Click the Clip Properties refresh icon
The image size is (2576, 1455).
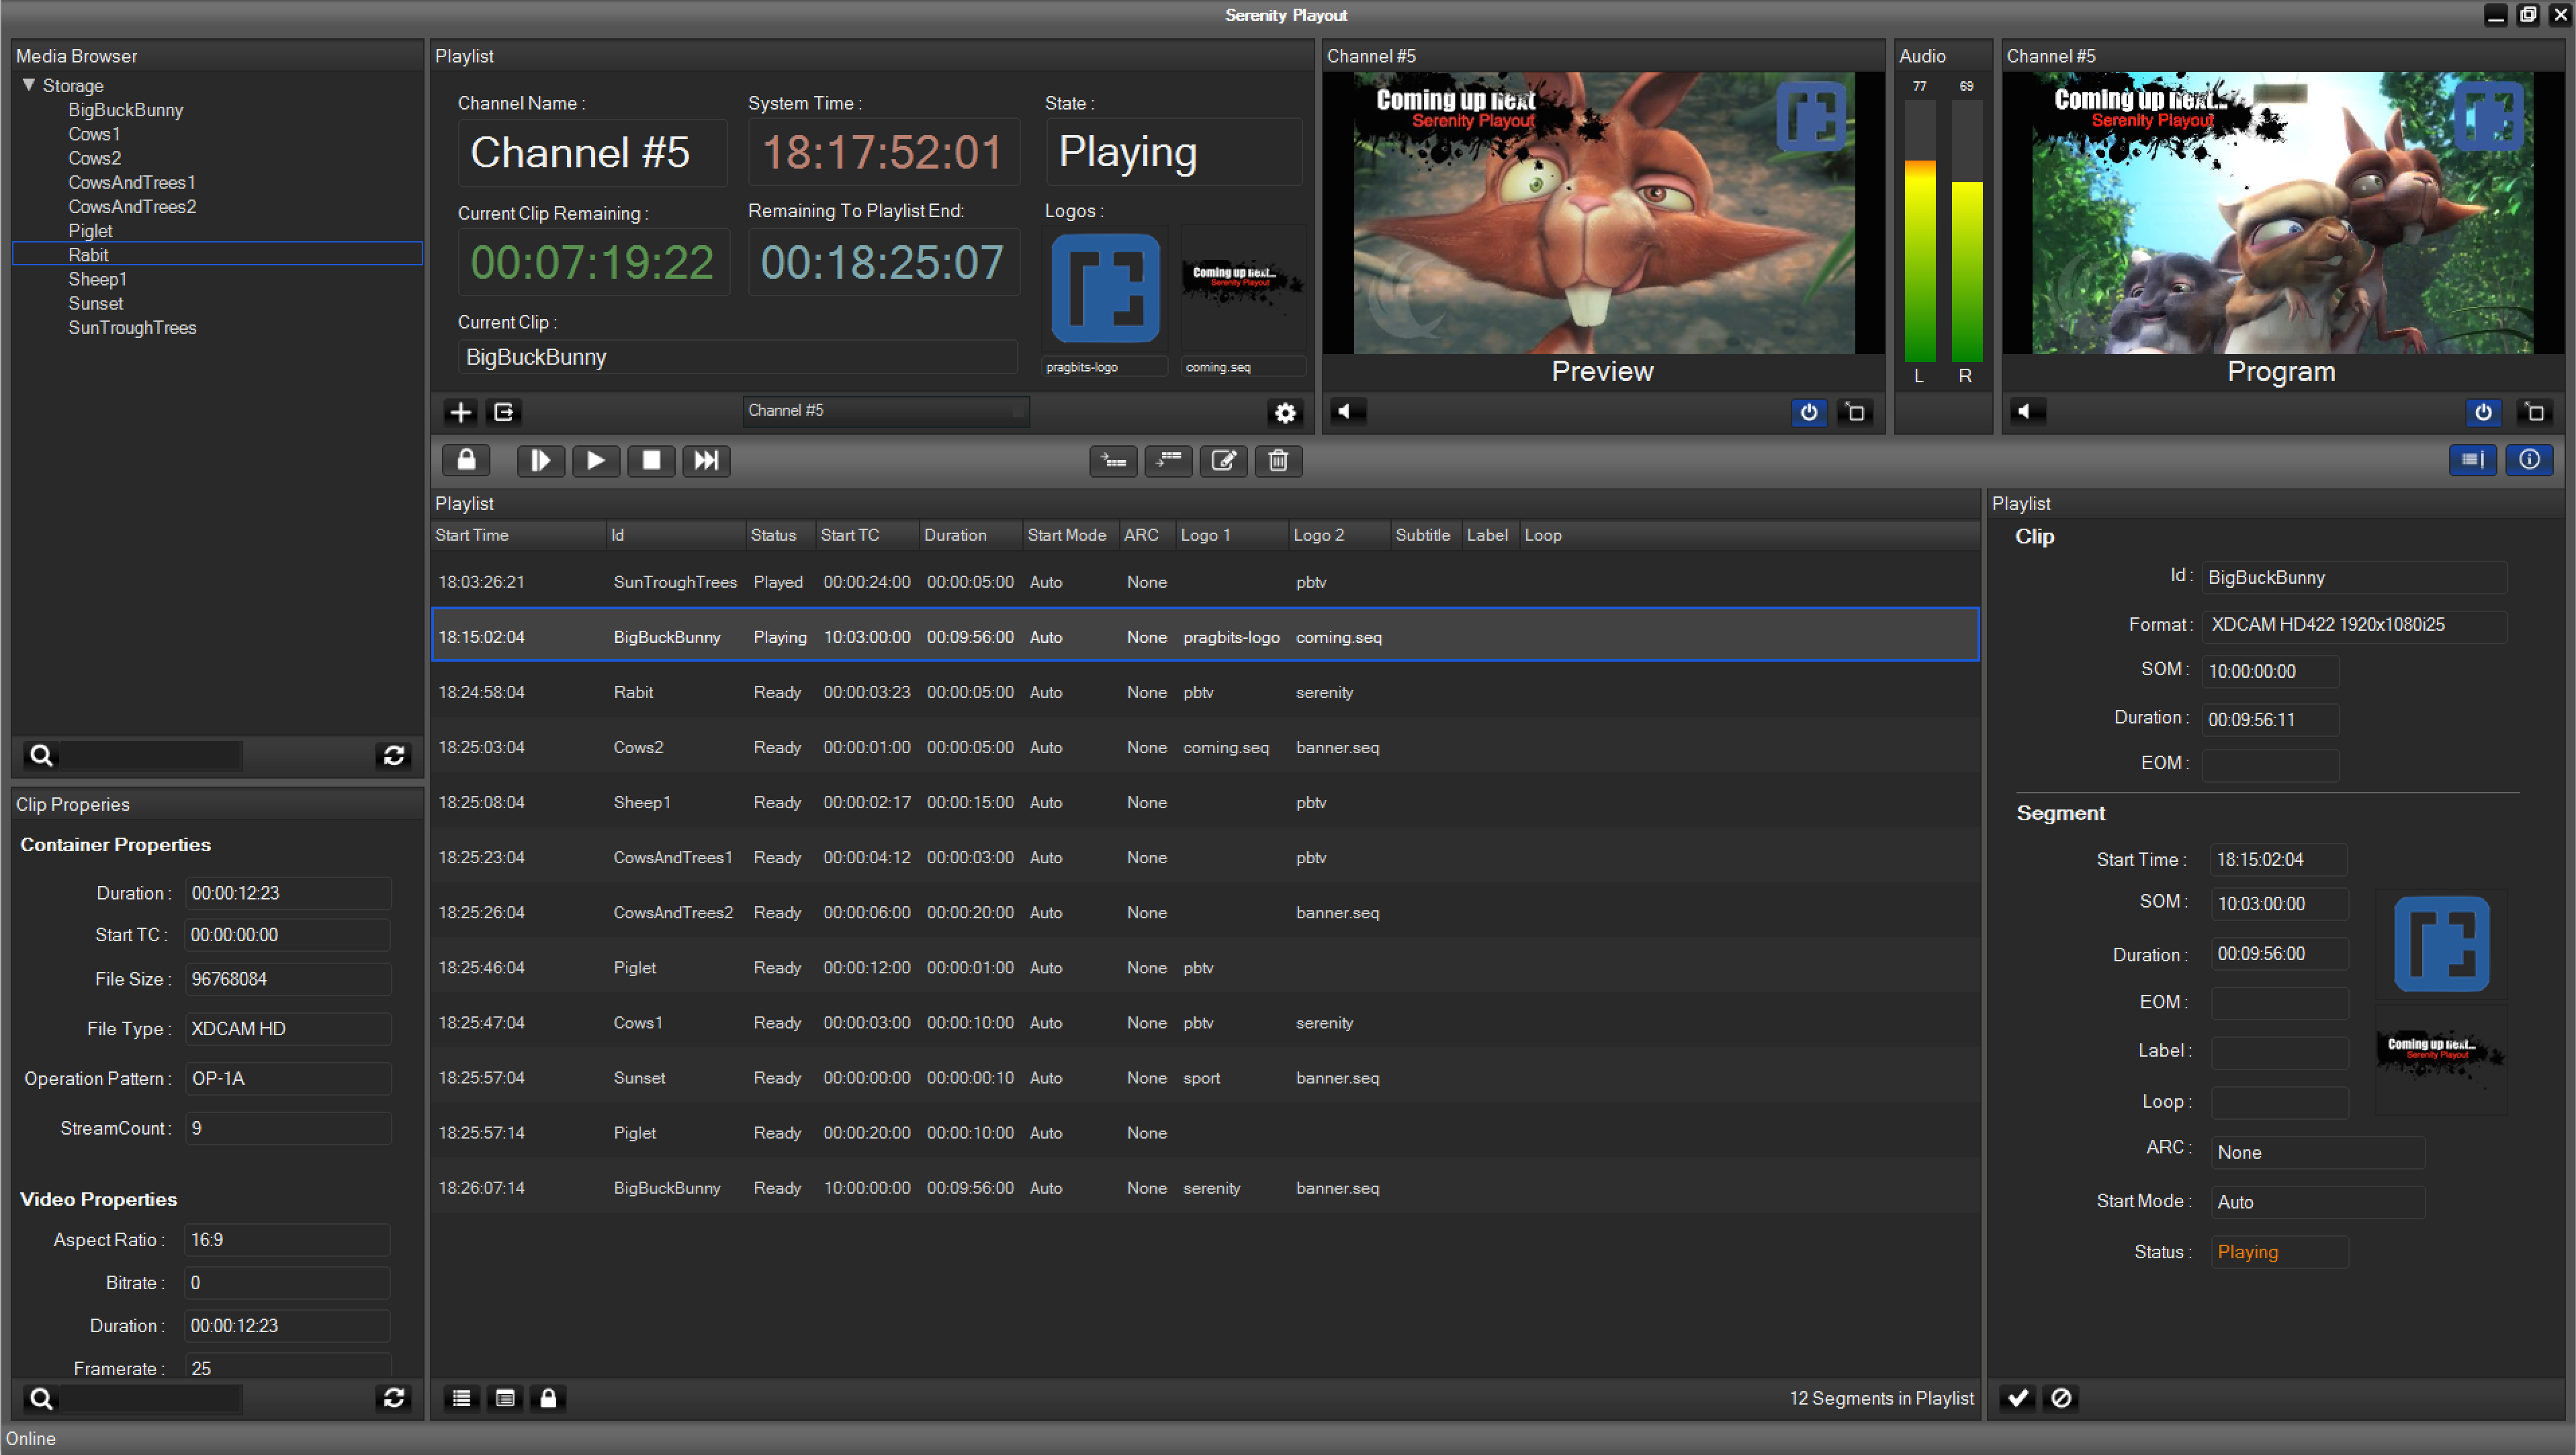coord(394,1398)
